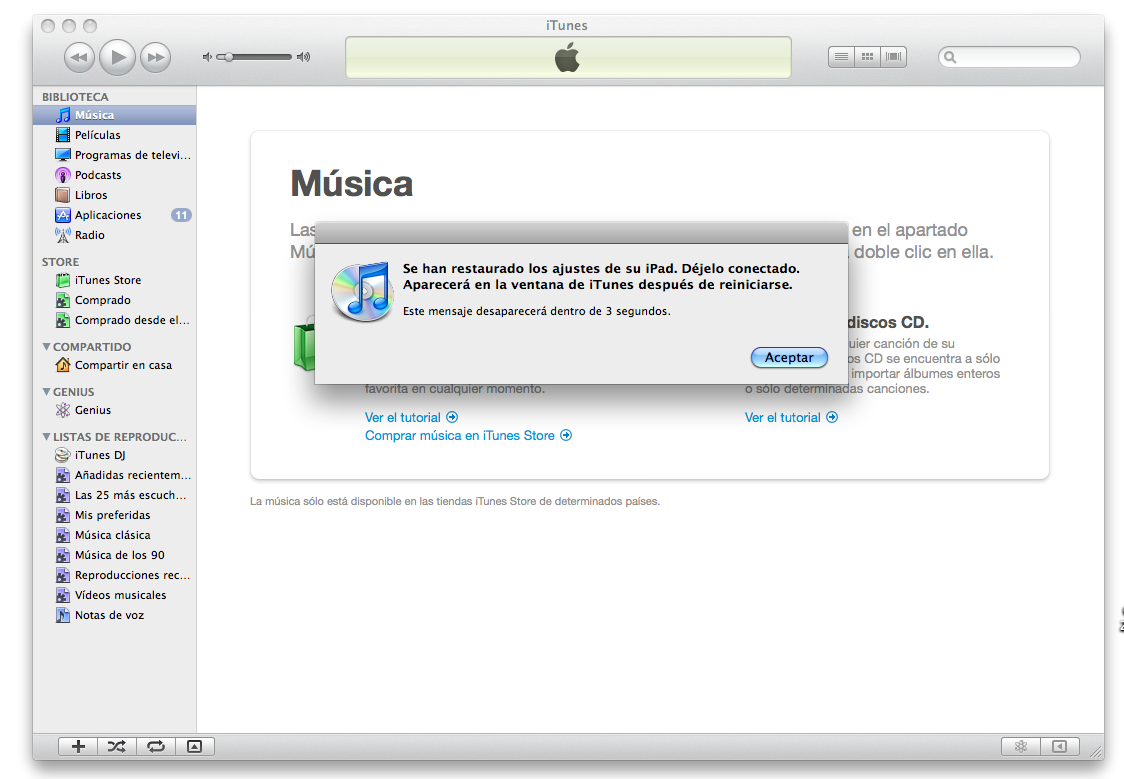Switch to Cover Flow view
The image size is (1124, 779).
(893, 57)
